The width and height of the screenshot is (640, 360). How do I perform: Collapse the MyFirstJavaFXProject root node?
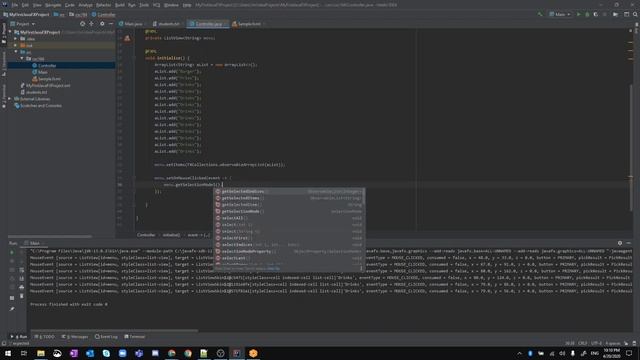(11, 32)
